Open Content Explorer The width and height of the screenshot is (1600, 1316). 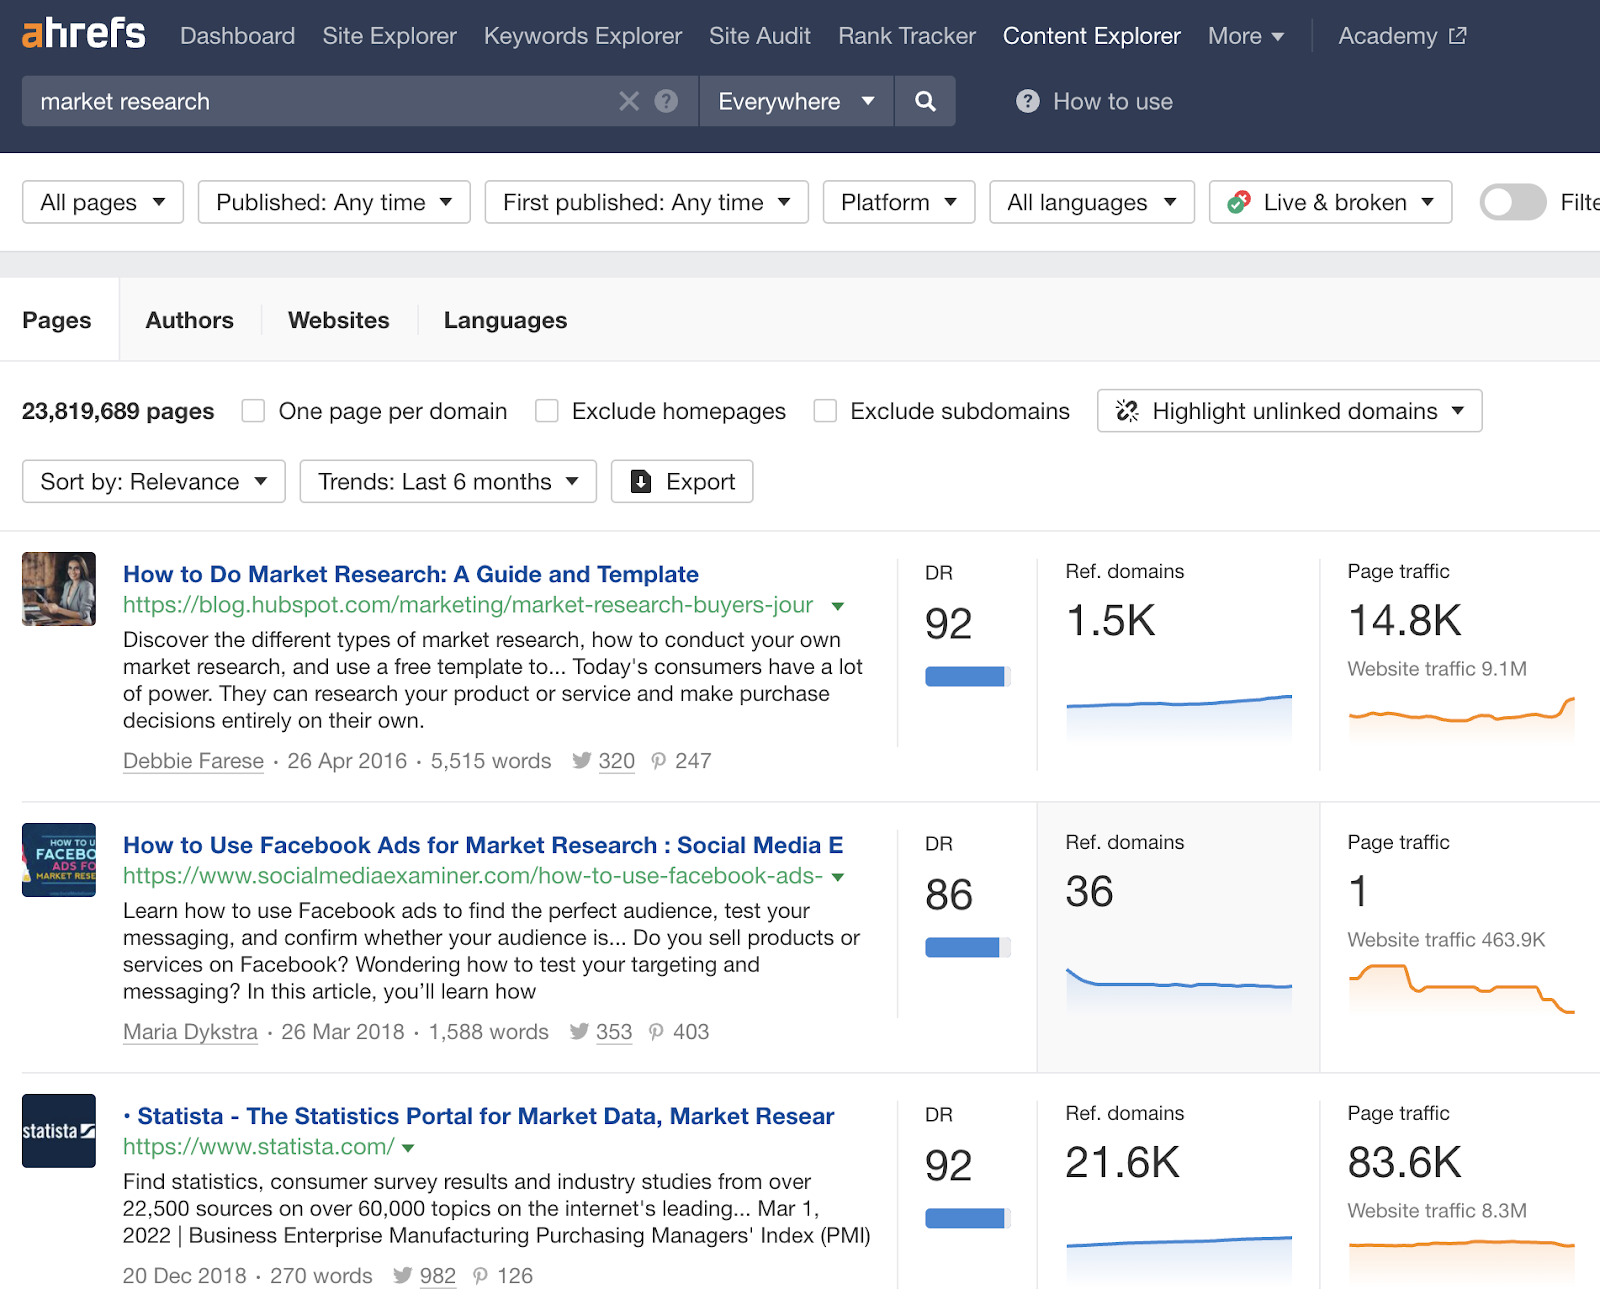[1092, 36]
